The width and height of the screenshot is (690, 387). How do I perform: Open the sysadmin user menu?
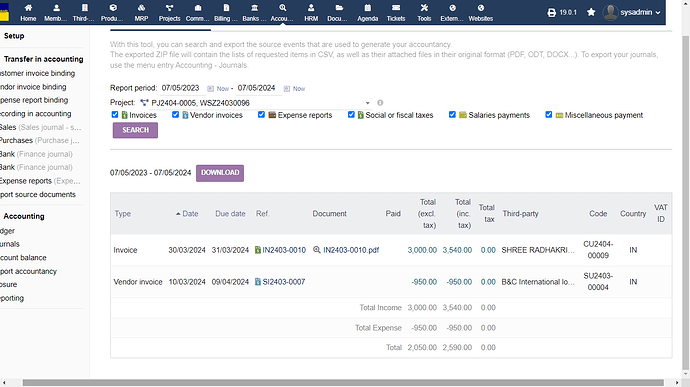pos(632,12)
